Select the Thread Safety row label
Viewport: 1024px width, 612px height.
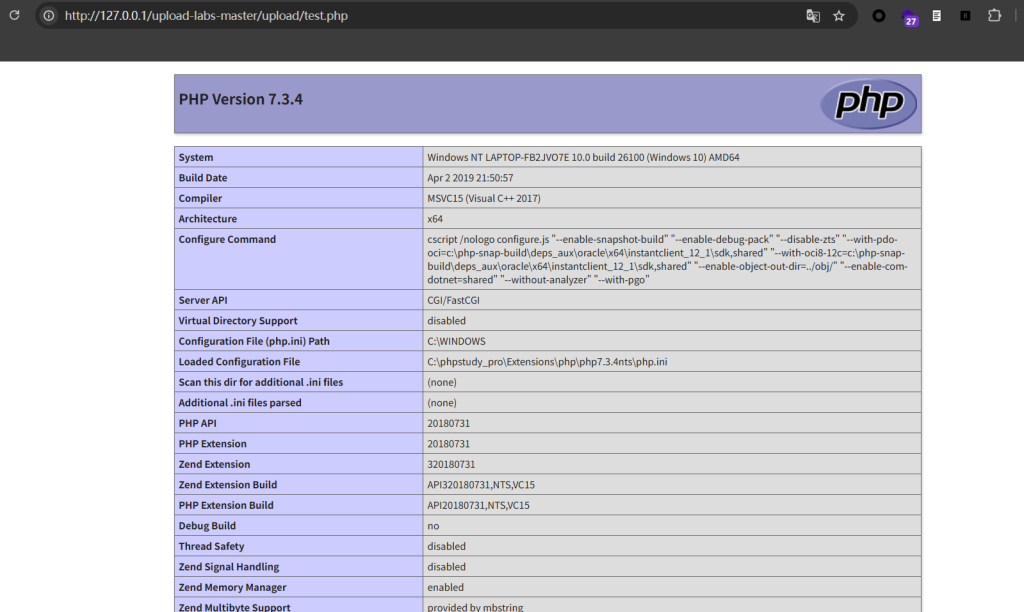211,546
